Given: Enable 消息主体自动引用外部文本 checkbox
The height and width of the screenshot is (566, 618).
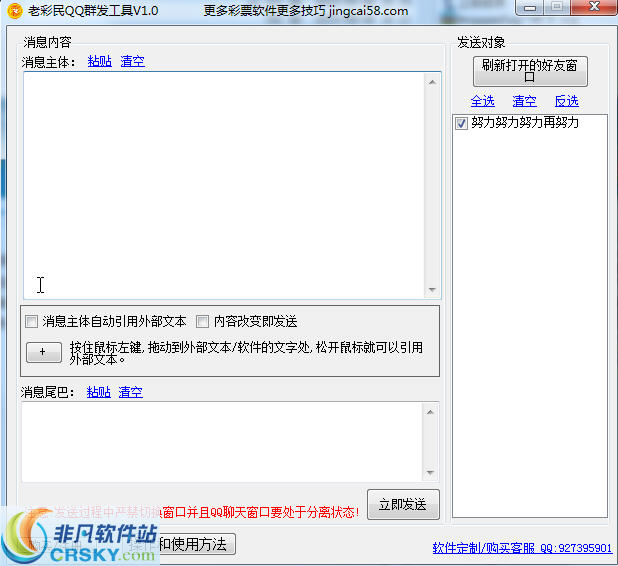Looking at the screenshot, I should pos(31,321).
